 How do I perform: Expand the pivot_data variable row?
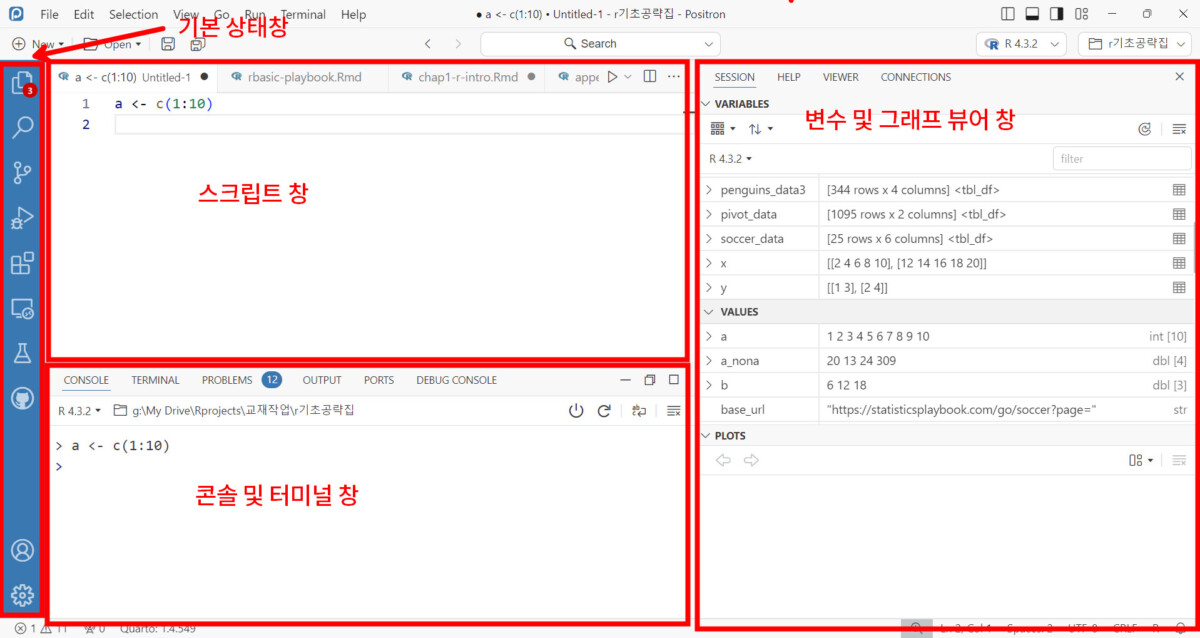click(x=709, y=214)
